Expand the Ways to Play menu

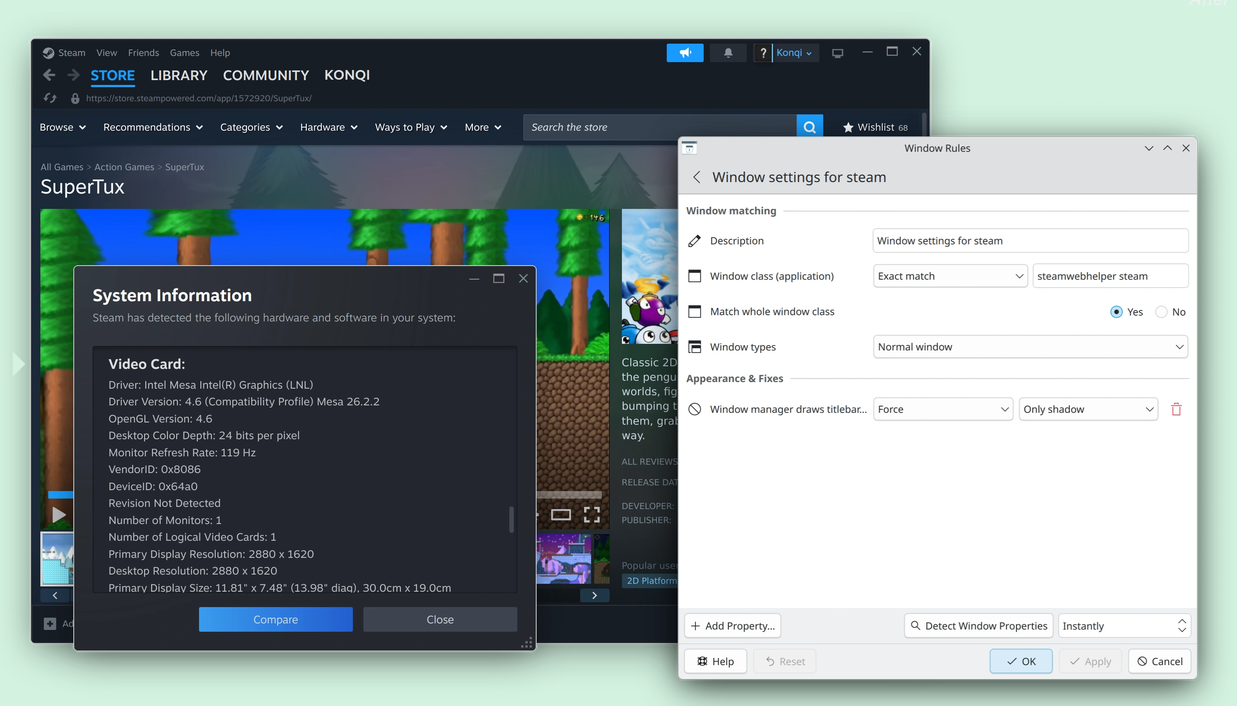[411, 127]
